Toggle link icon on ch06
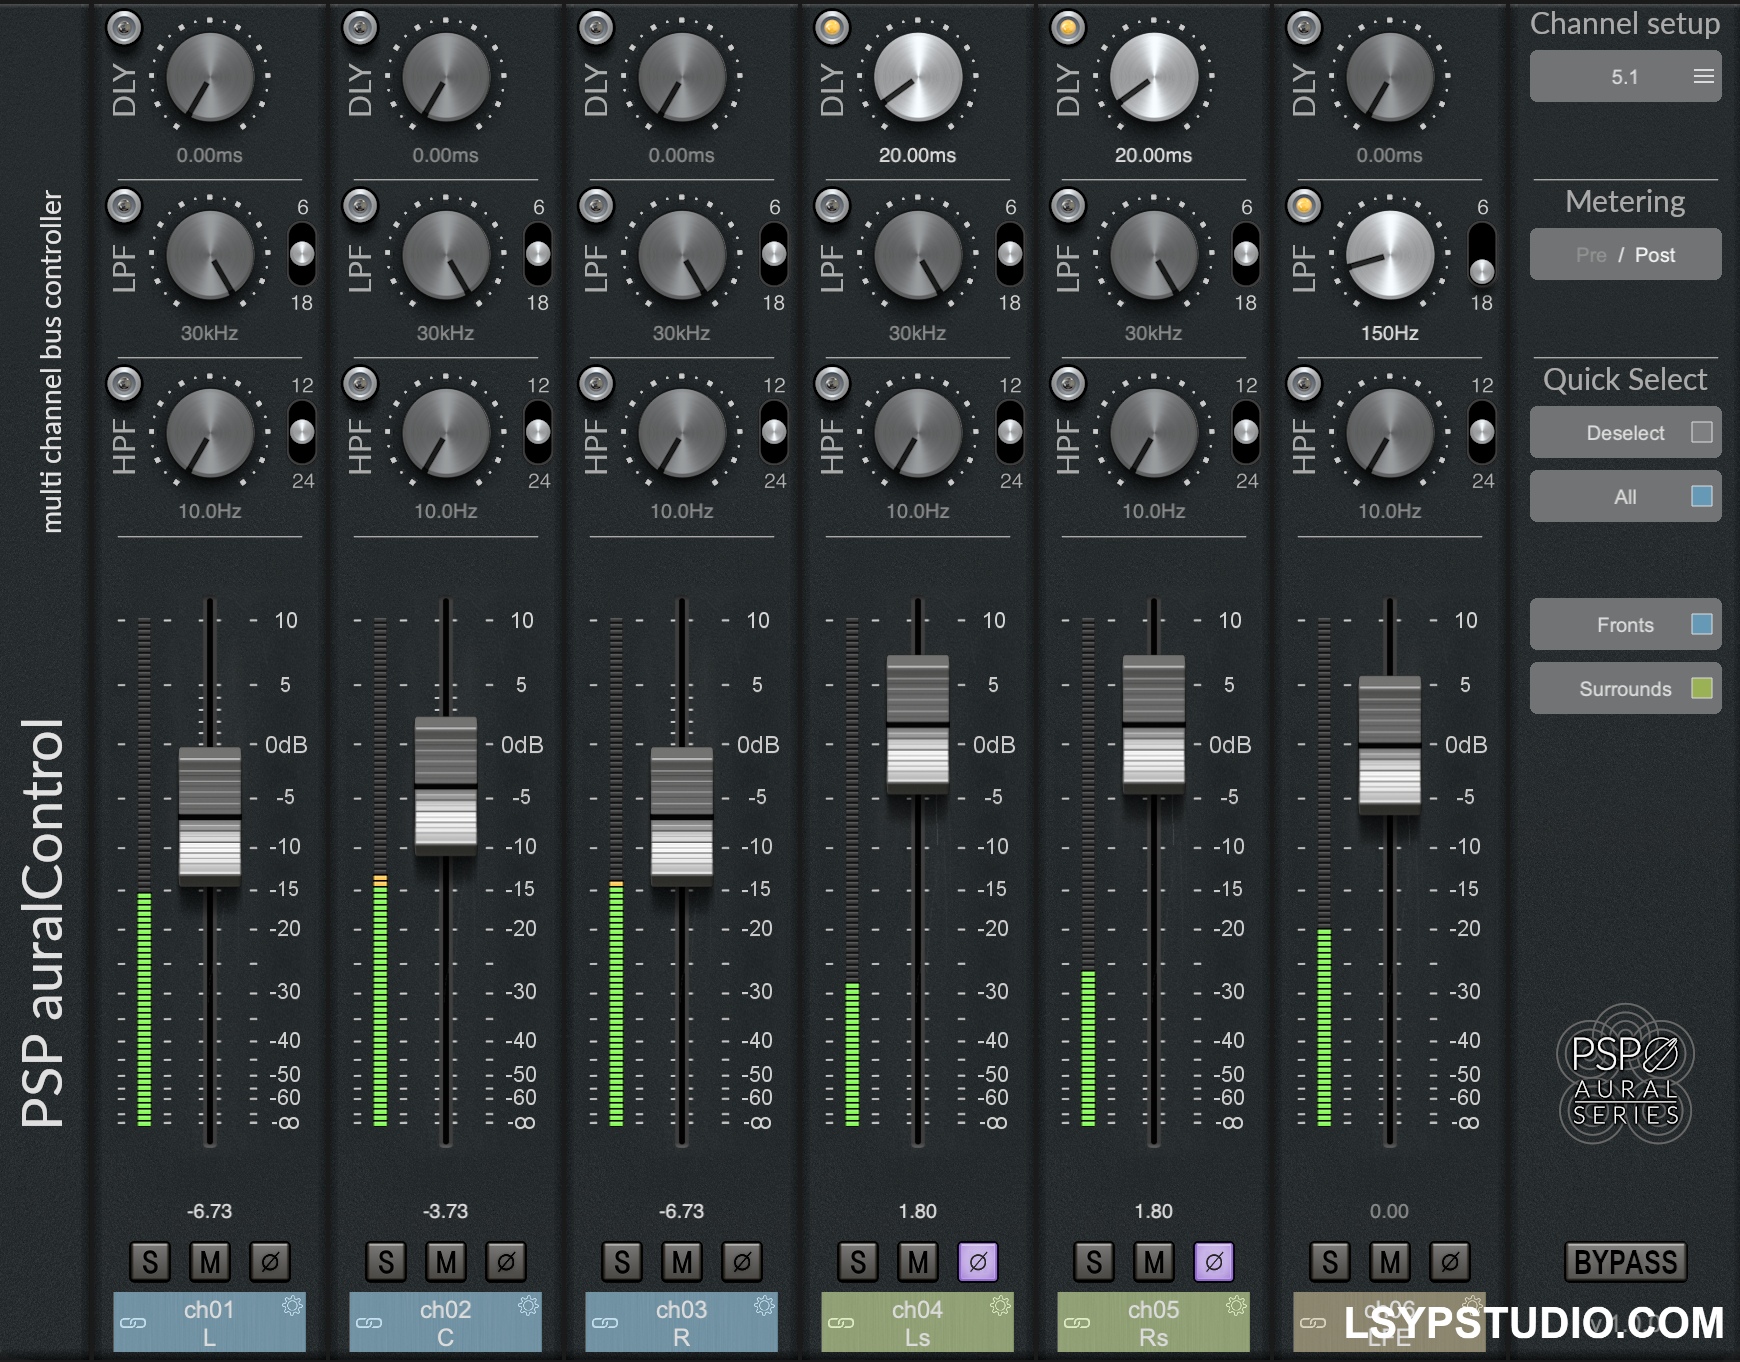The width and height of the screenshot is (1740, 1362). tap(1313, 1323)
